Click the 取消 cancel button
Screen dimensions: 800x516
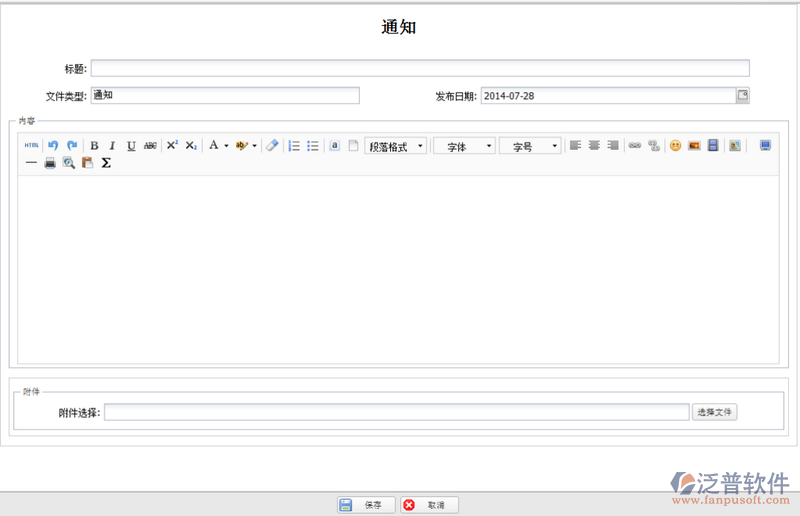(429, 505)
